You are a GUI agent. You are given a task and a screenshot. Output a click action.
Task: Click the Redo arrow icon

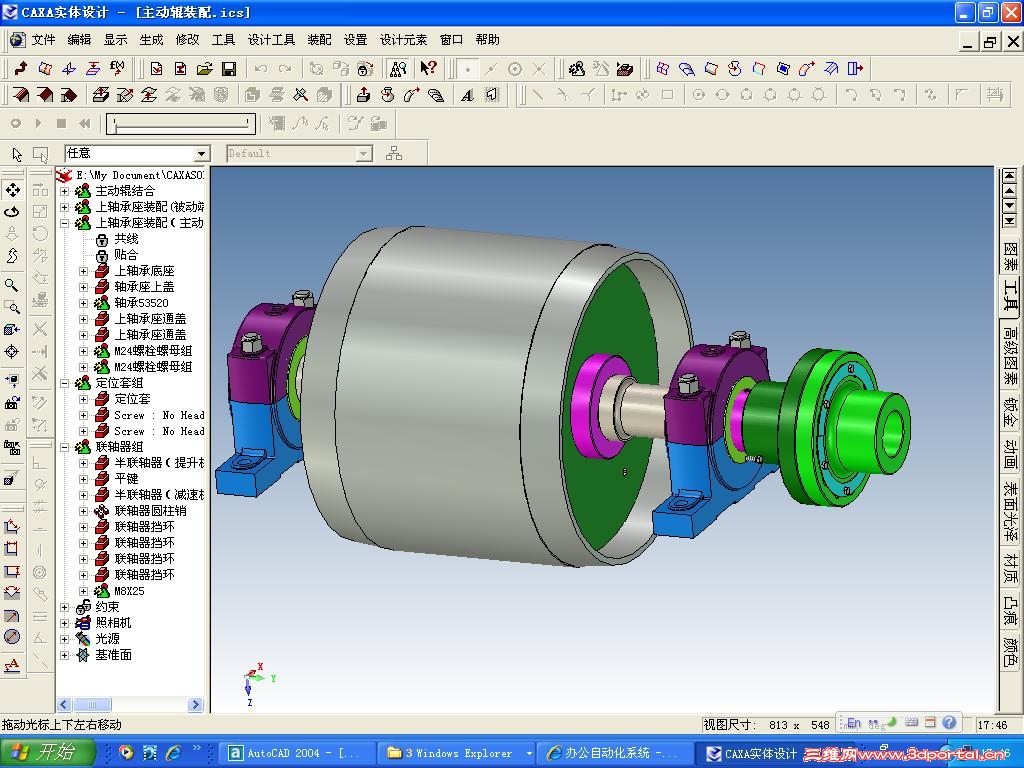285,69
